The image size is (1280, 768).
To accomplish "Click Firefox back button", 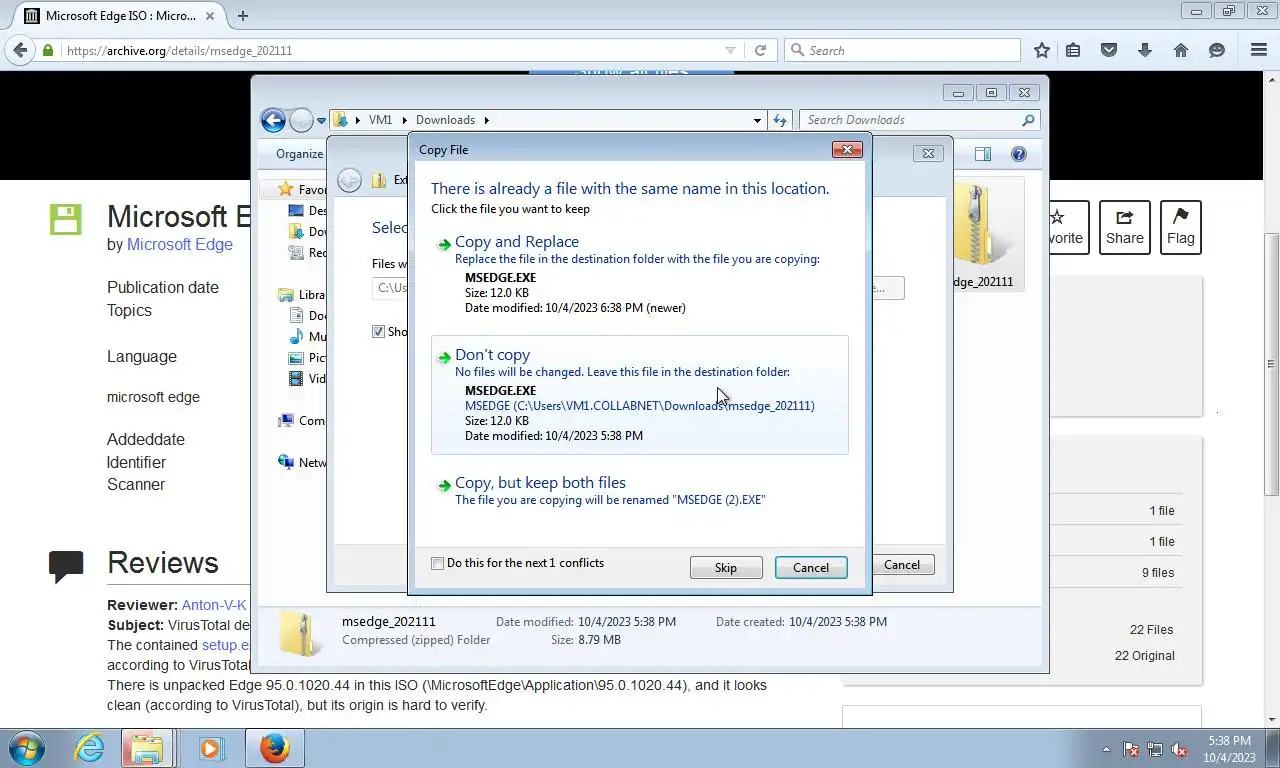I will [x=21, y=50].
